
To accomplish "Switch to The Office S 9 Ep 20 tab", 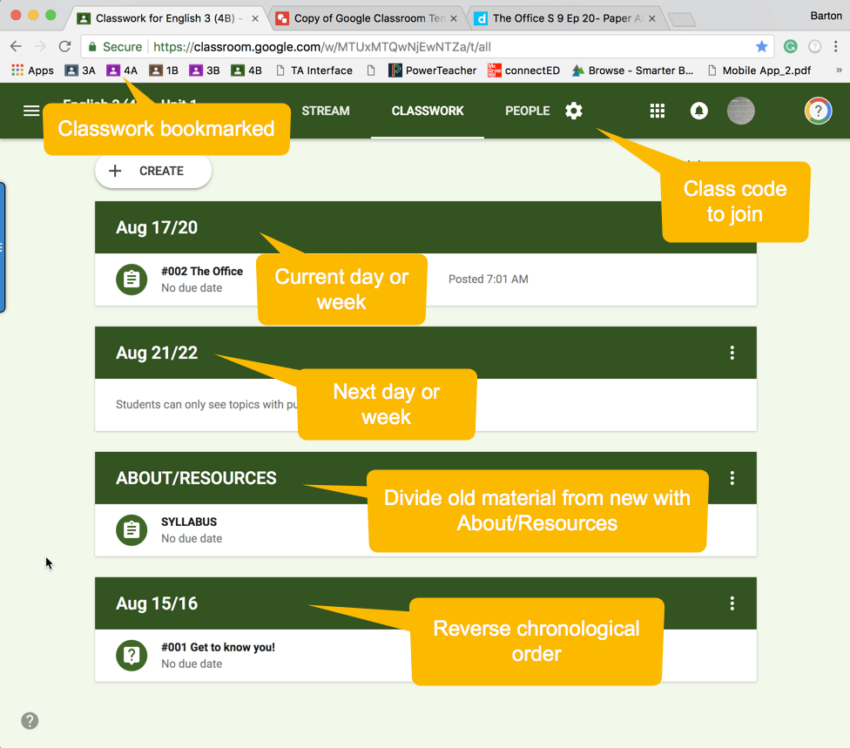I will click(x=566, y=18).
